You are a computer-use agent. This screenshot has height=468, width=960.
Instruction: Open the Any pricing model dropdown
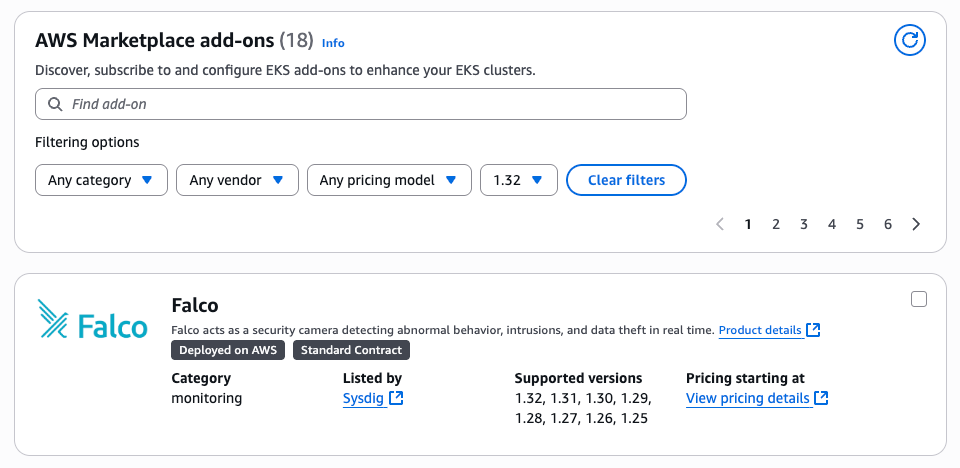389,180
